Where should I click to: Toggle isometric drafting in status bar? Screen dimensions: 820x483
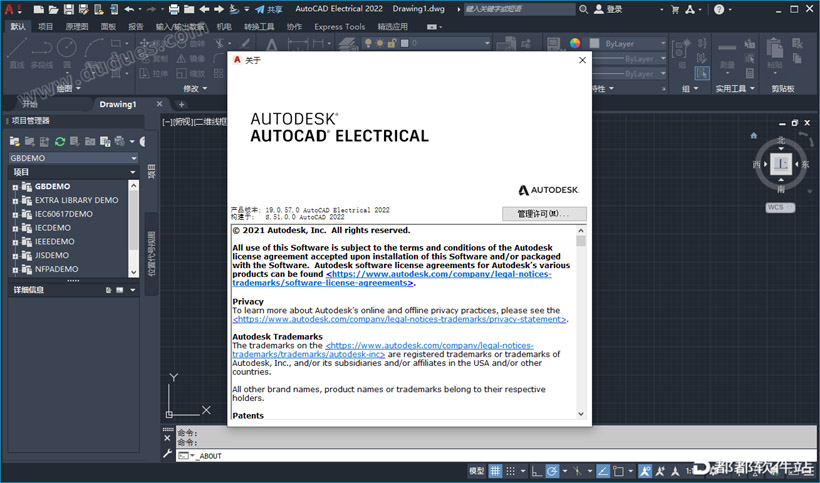tap(577, 471)
